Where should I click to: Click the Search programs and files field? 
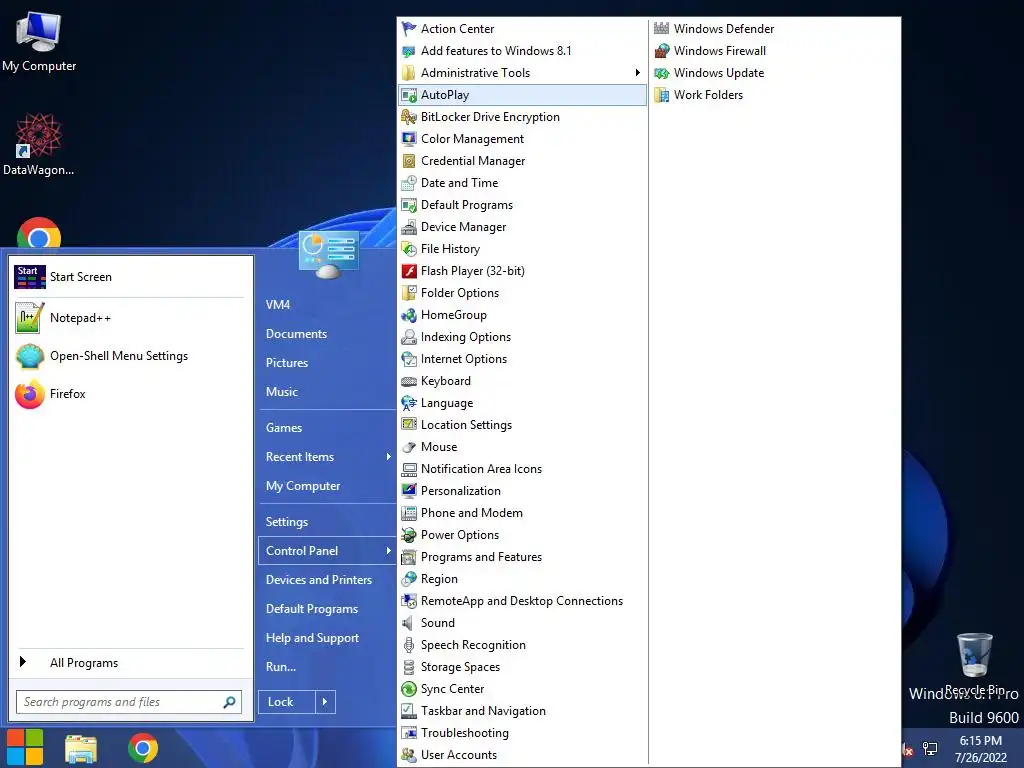(x=129, y=702)
